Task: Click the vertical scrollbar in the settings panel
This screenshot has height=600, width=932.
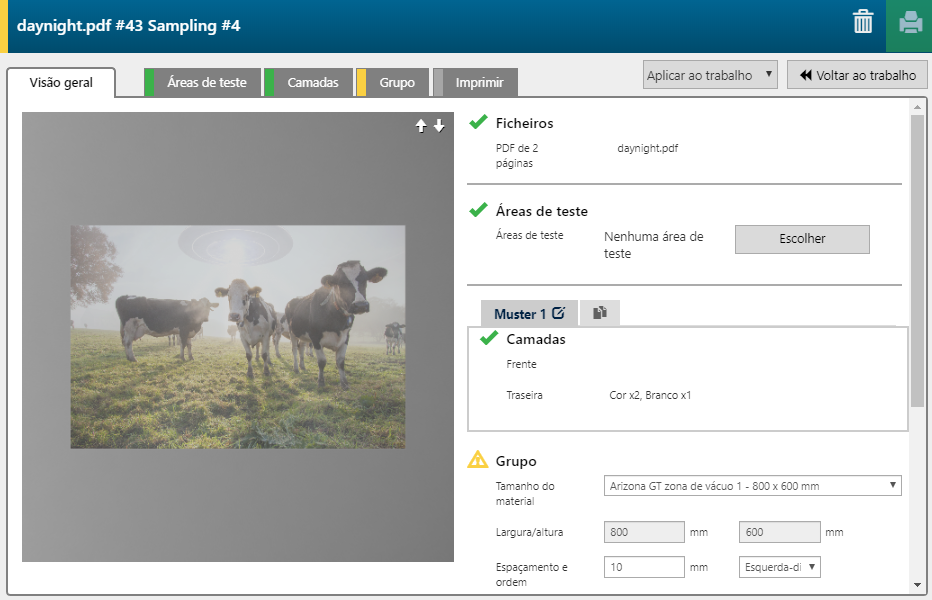Action: (917, 260)
